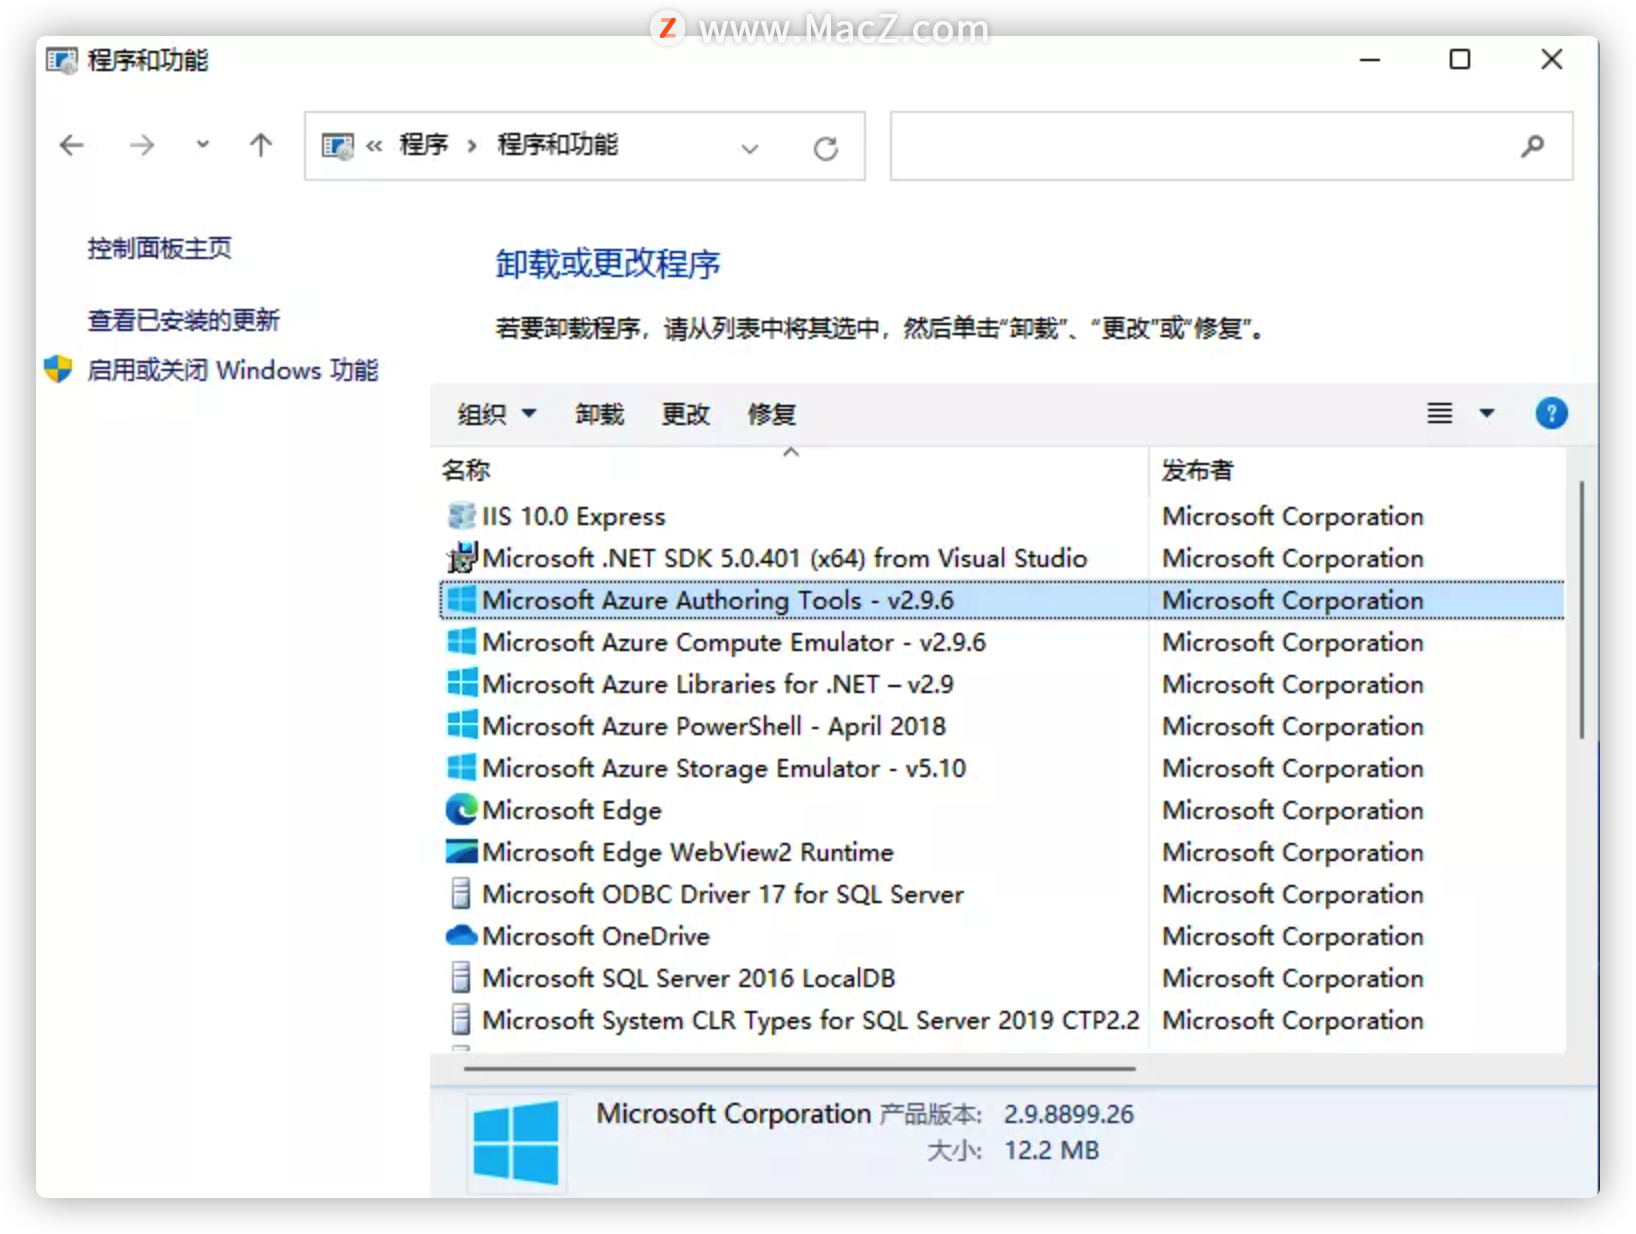Select the Microsoft Edge entry
1636x1234 pixels.
tap(572, 810)
